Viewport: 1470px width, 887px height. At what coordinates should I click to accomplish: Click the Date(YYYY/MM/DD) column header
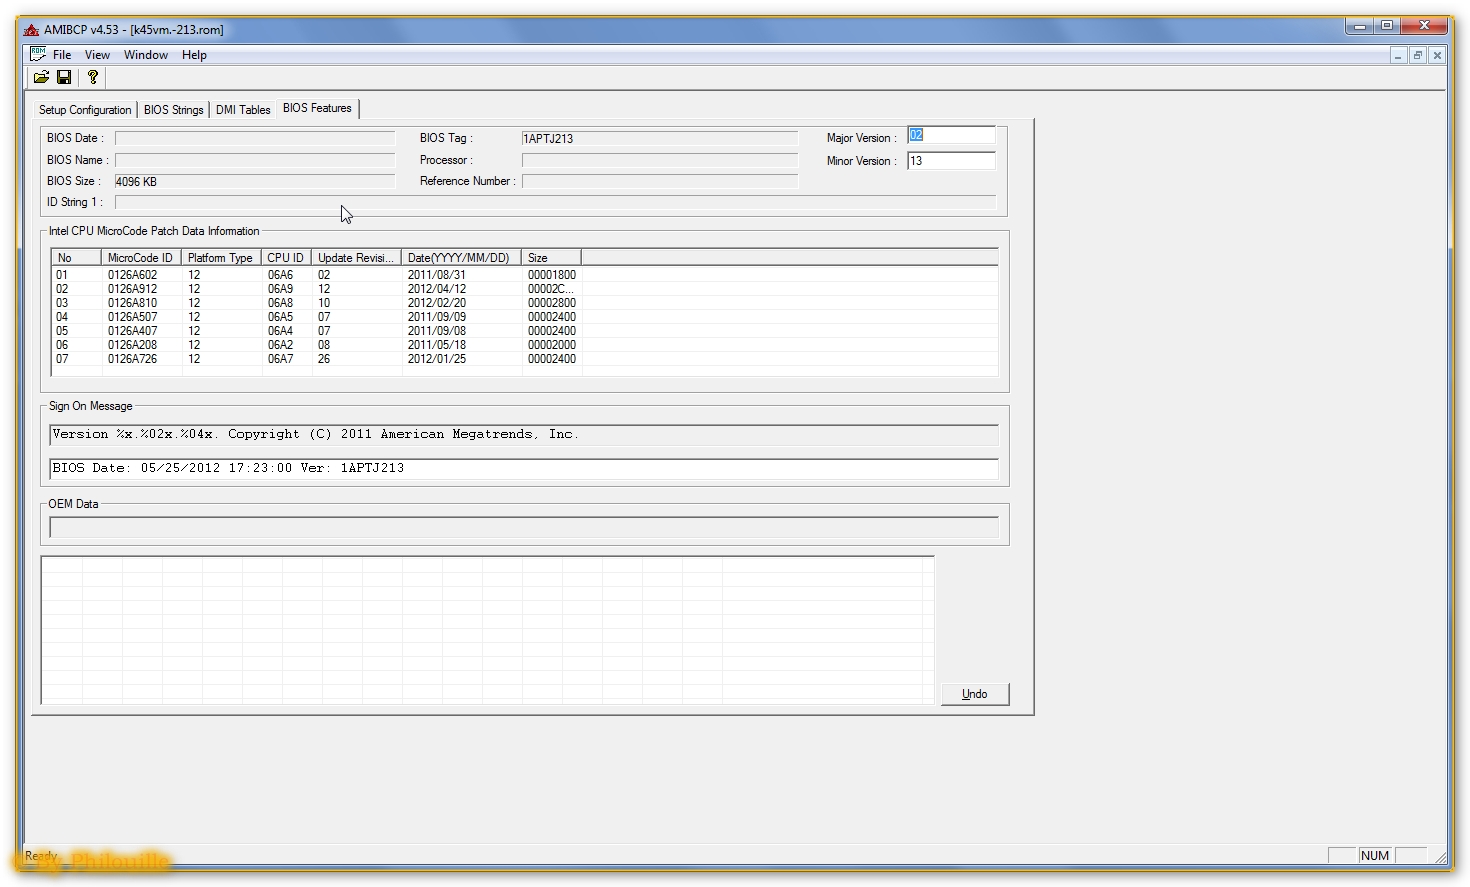click(x=458, y=258)
